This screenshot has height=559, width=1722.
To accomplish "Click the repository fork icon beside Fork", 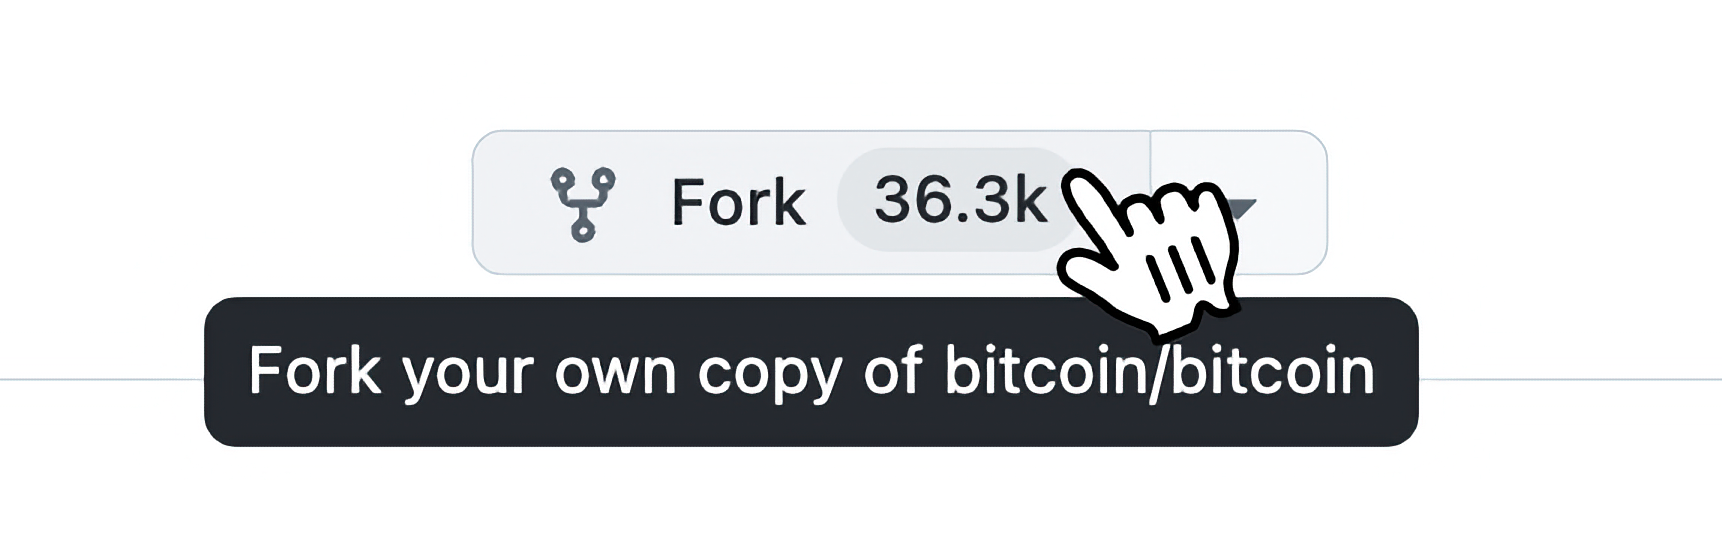I will tap(583, 204).
